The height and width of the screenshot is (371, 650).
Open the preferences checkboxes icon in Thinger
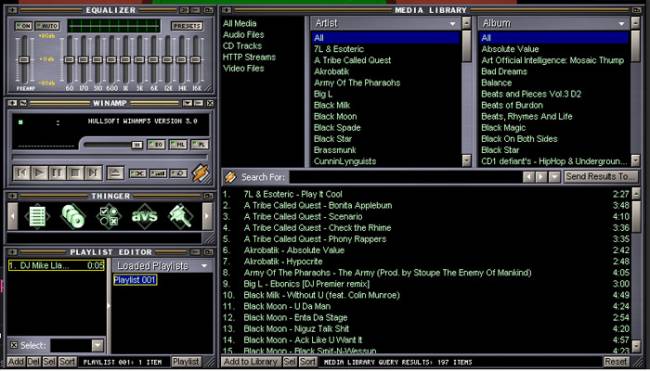pyautogui.click(x=109, y=216)
